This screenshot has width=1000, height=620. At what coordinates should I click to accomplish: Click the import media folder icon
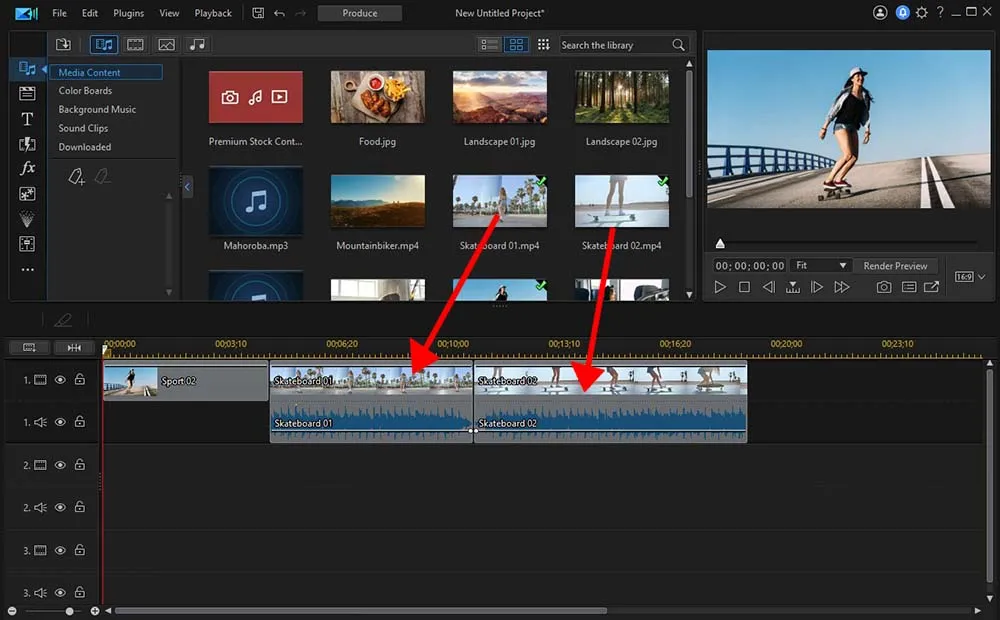(63, 45)
